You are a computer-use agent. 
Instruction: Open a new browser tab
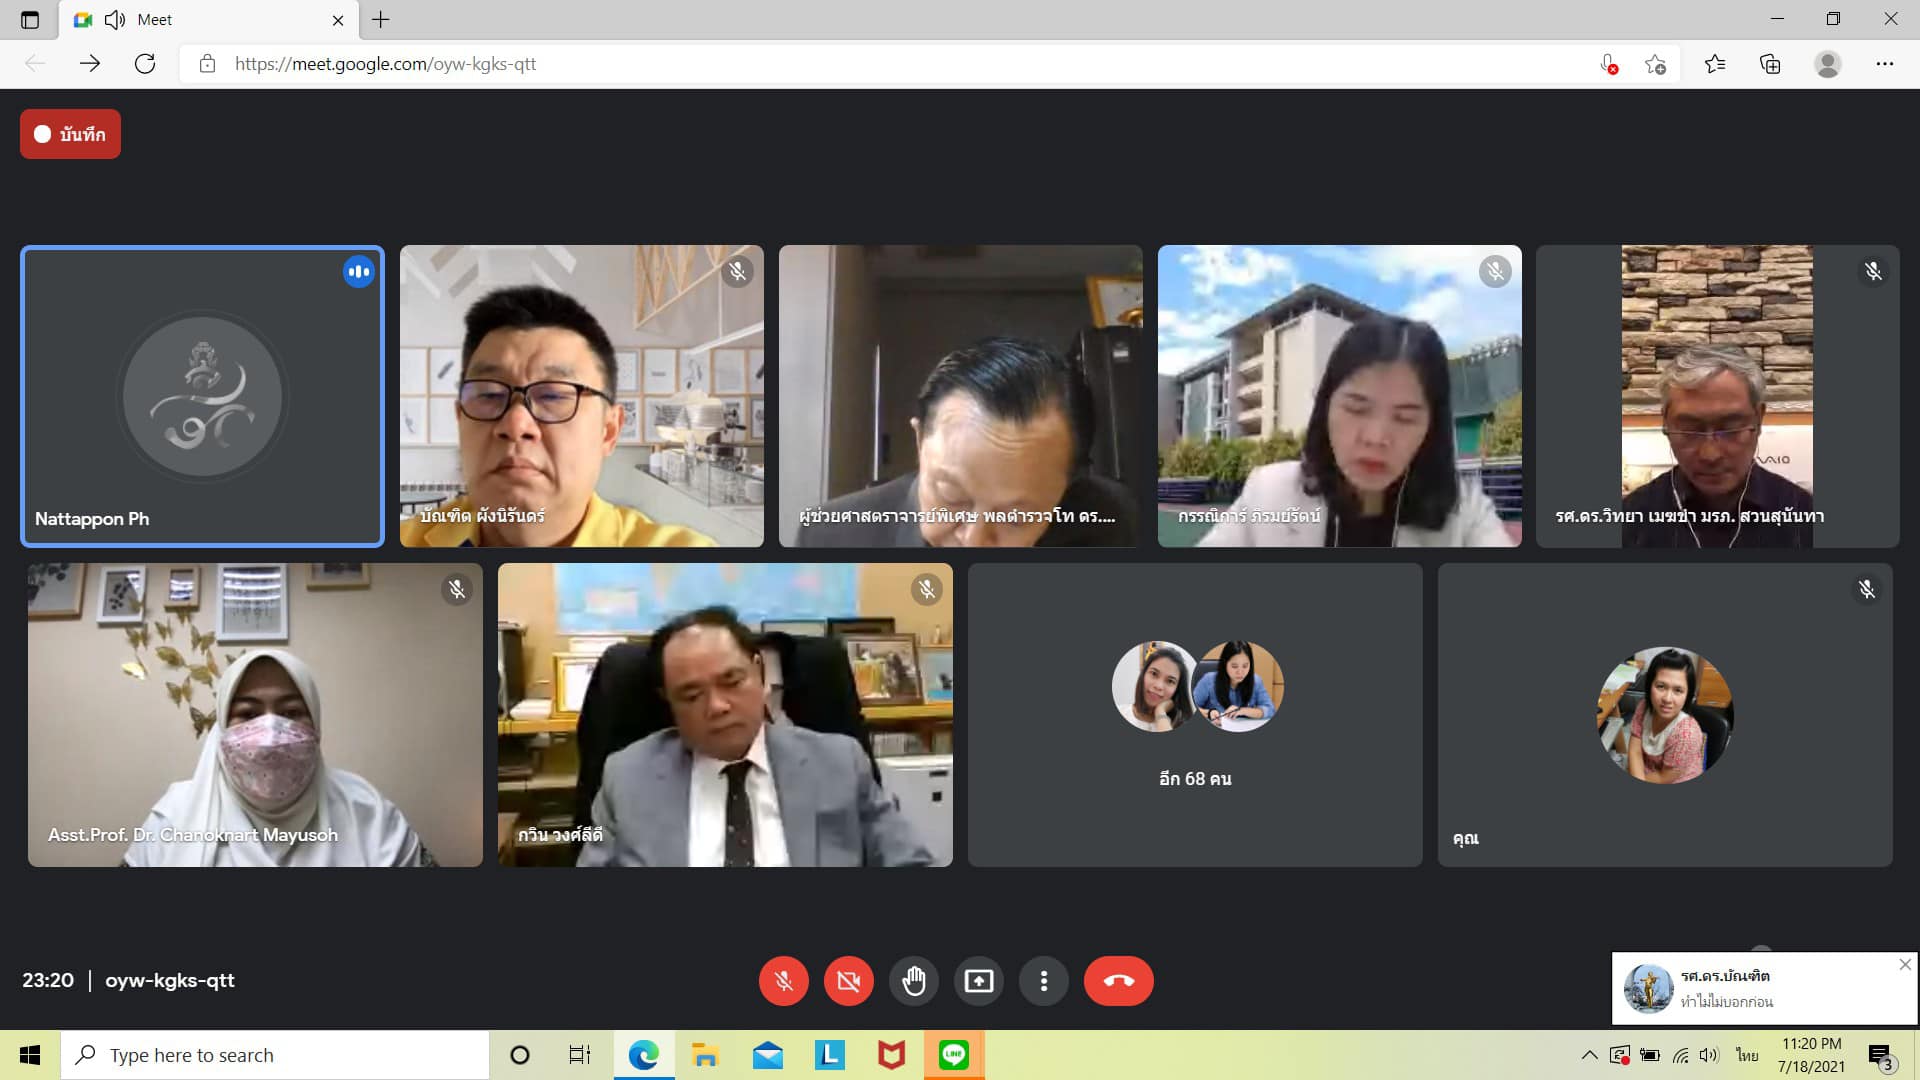tap(381, 20)
